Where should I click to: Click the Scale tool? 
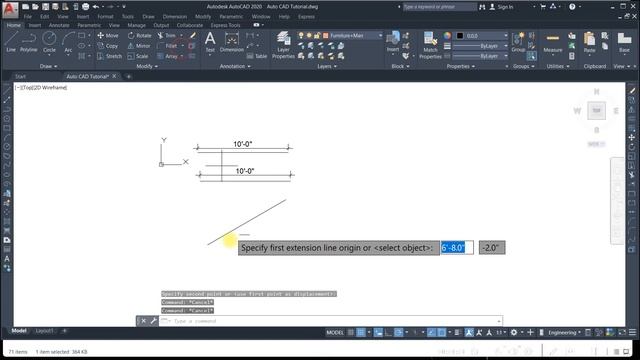pyautogui.click(x=138, y=56)
